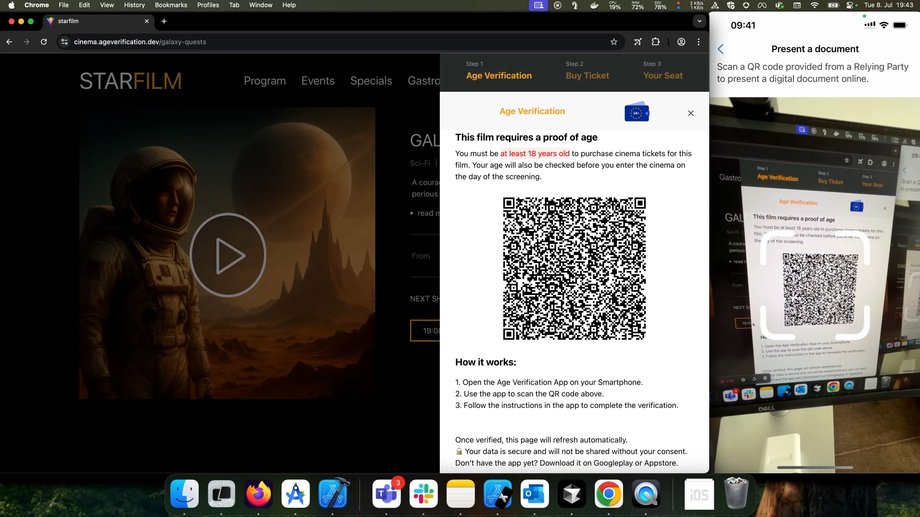Open the Chrome tab search dropdown
This screenshot has width=920, height=517.
pyautogui.click(x=699, y=21)
